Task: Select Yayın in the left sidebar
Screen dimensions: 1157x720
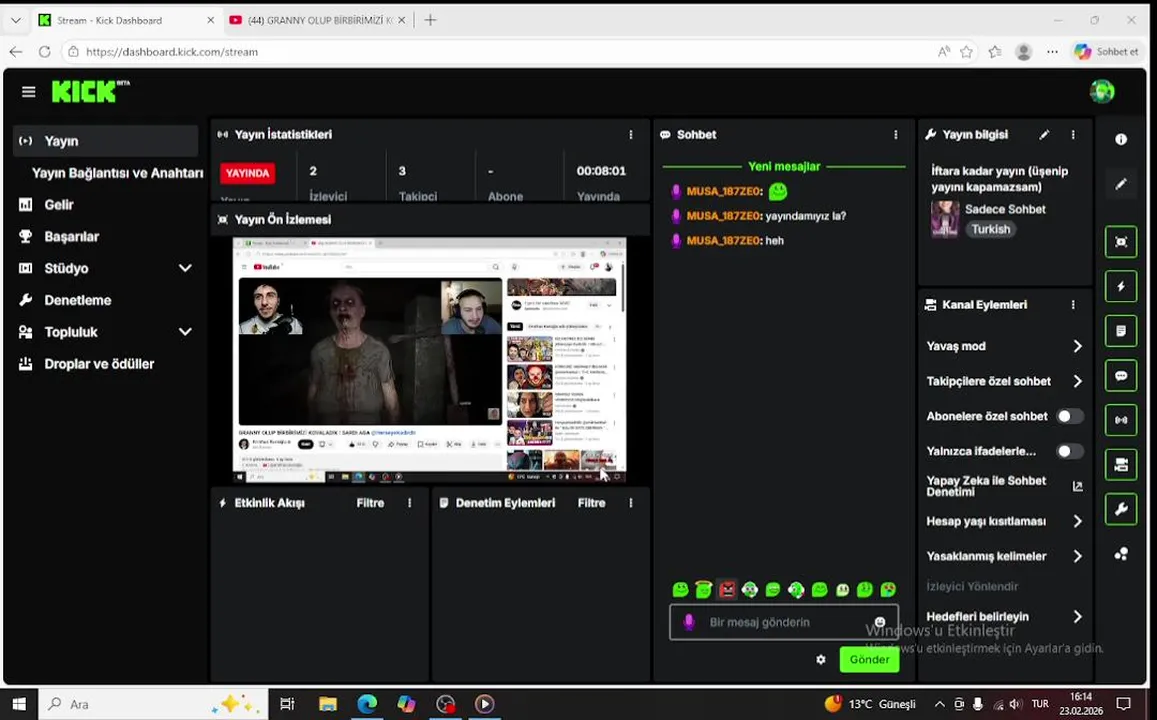Action: (106, 141)
